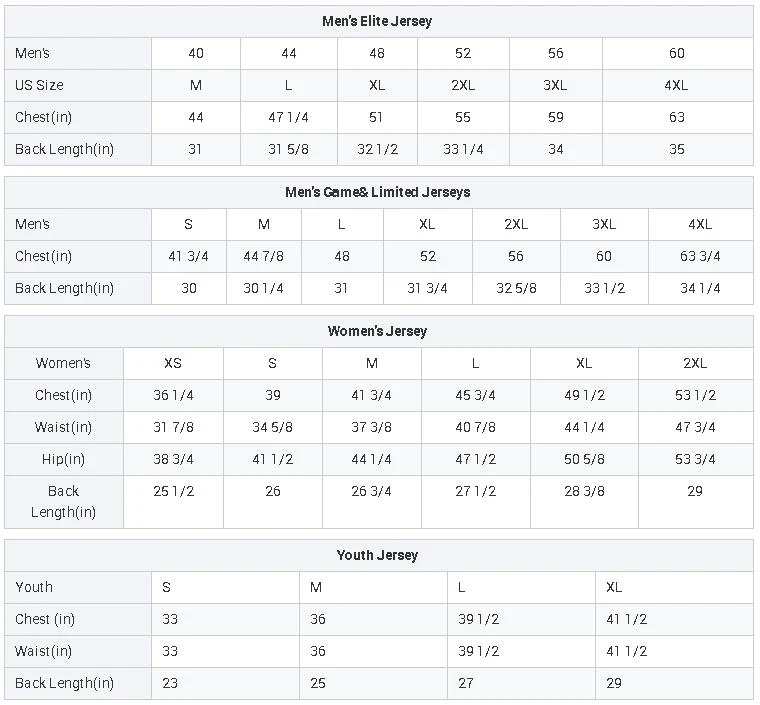This screenshot has height=705, width=760.
Task: Click the Women's Jersey section header
Action: pos(377,331)
